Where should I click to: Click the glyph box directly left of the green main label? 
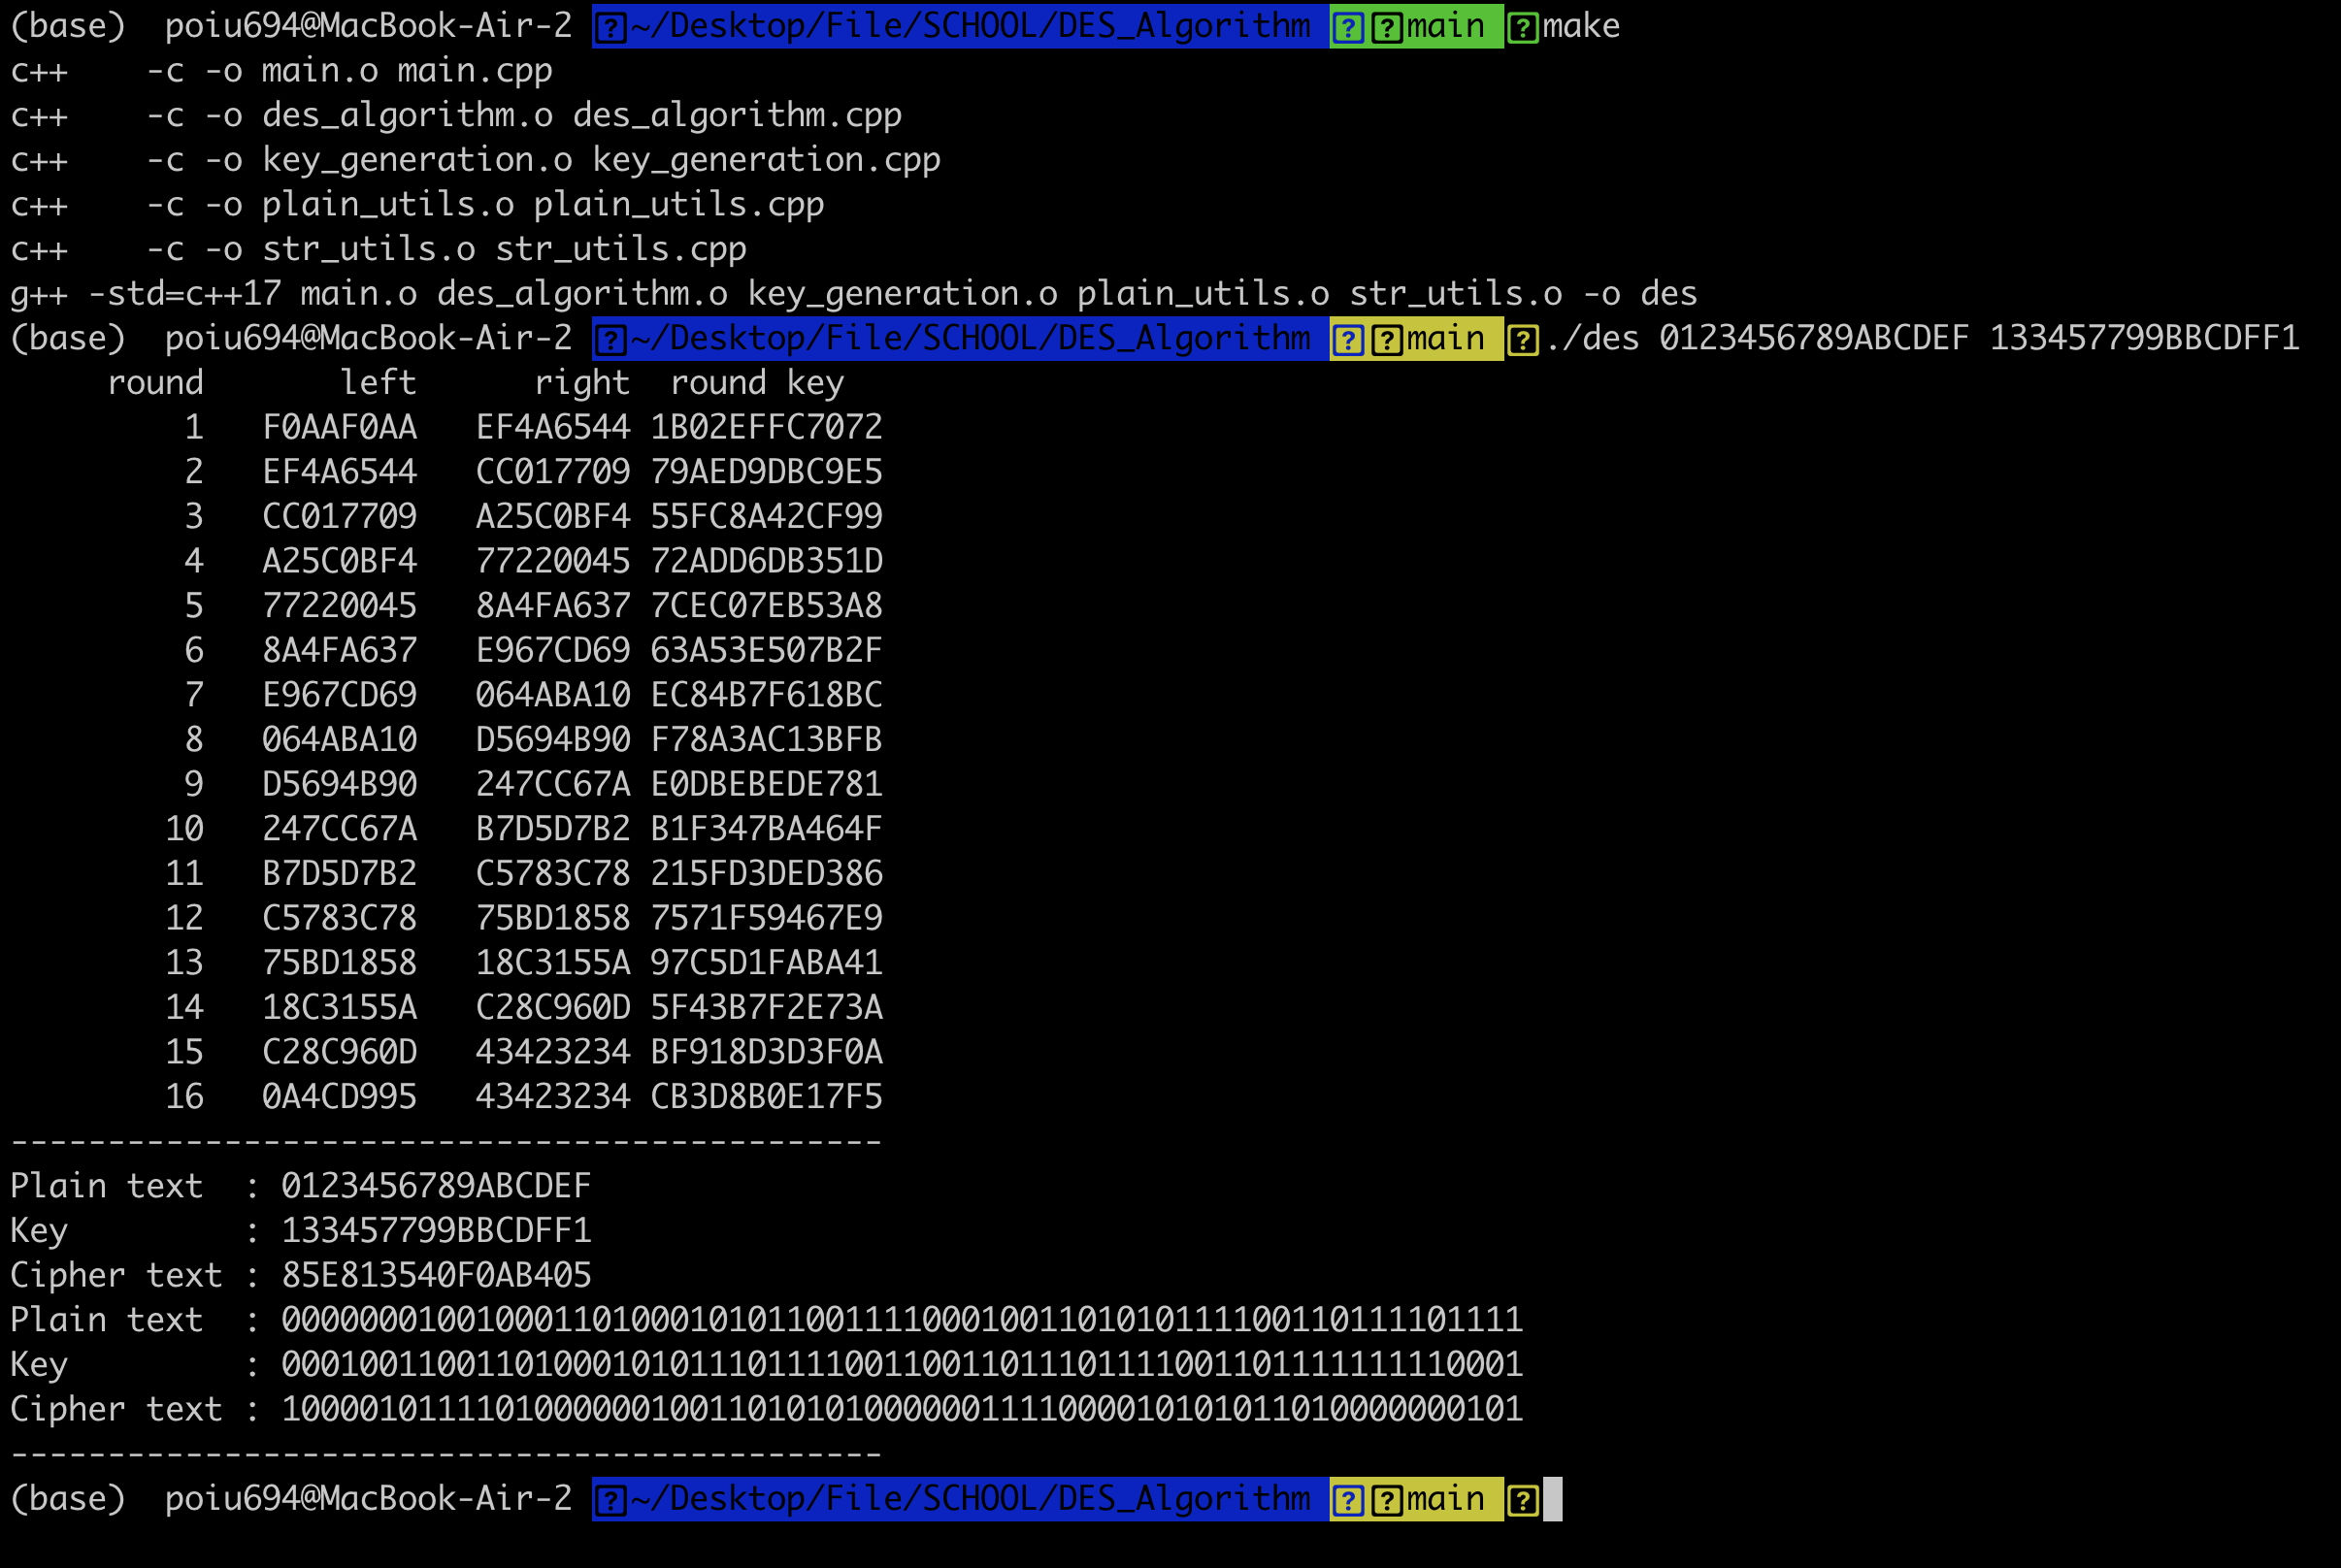pos(1386,27)
